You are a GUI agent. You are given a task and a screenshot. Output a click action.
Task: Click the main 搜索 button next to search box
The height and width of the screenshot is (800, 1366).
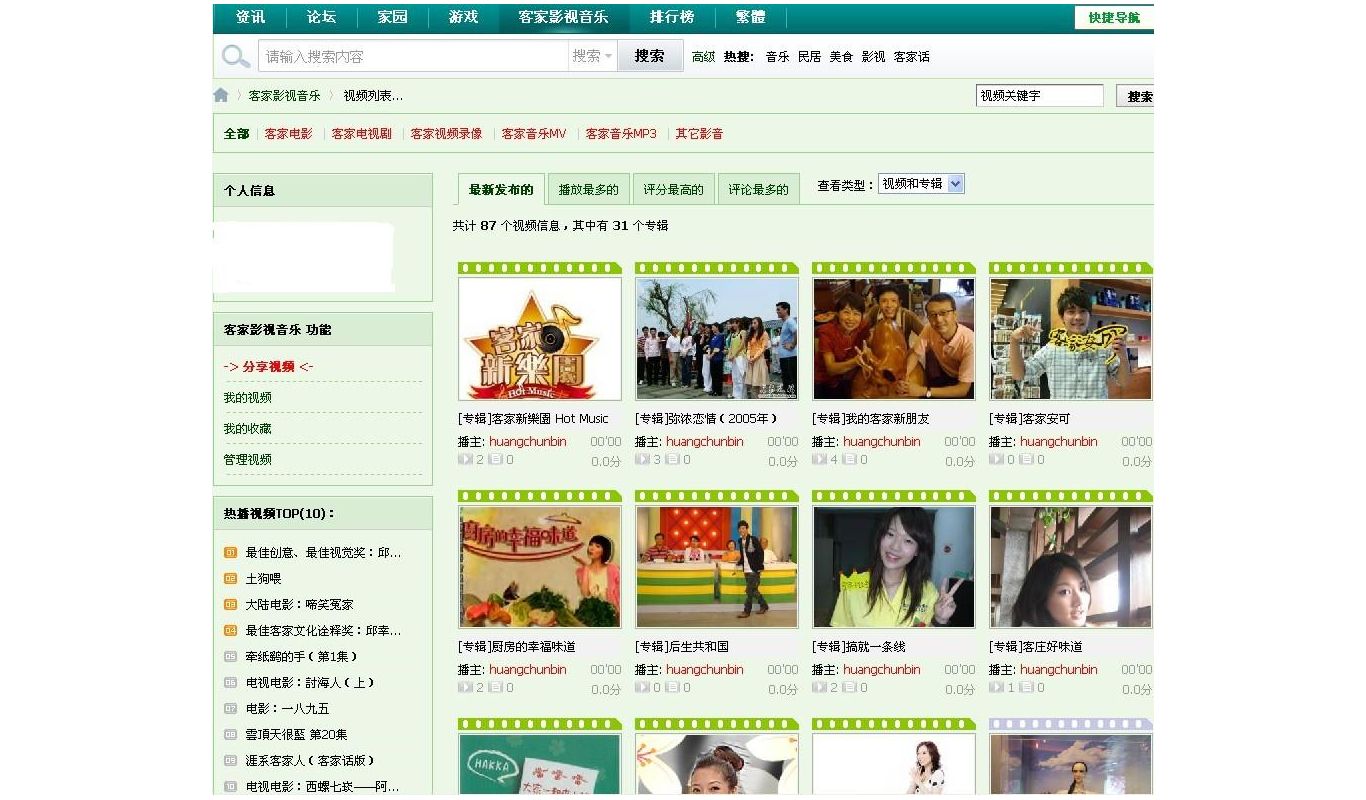(650, 56)
